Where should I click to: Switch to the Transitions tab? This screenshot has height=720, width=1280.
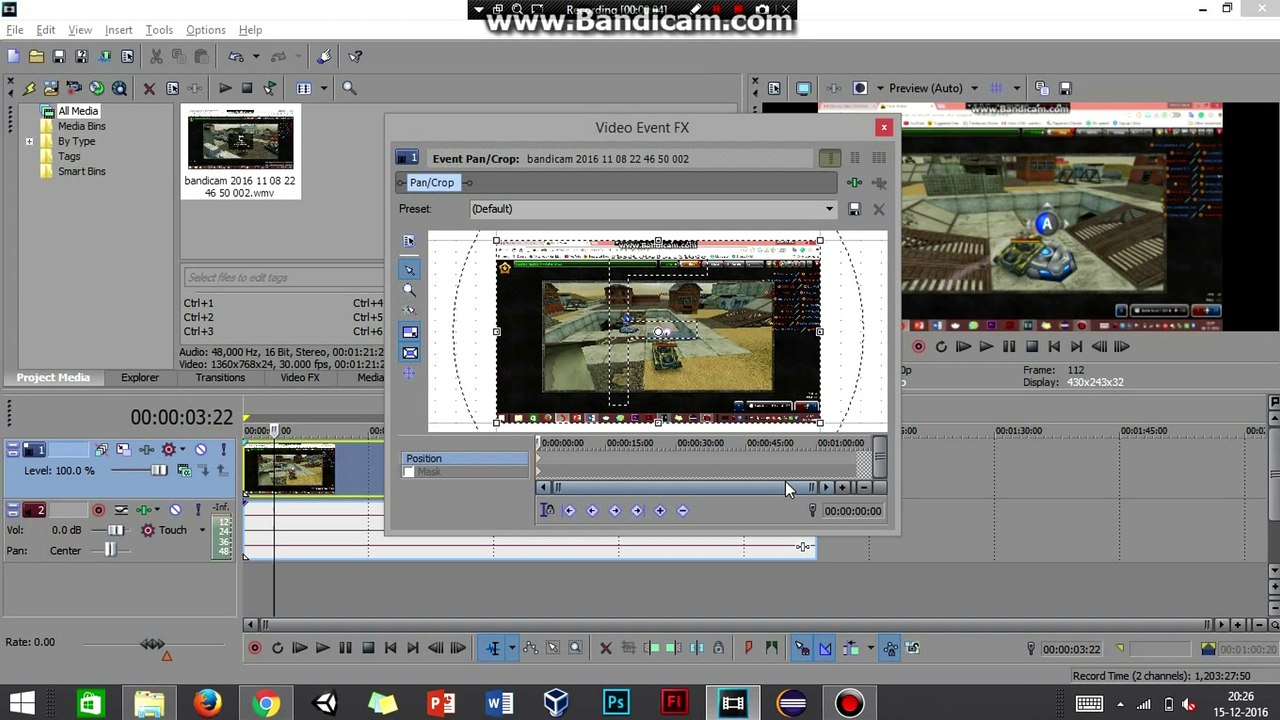tap(220, 378)
